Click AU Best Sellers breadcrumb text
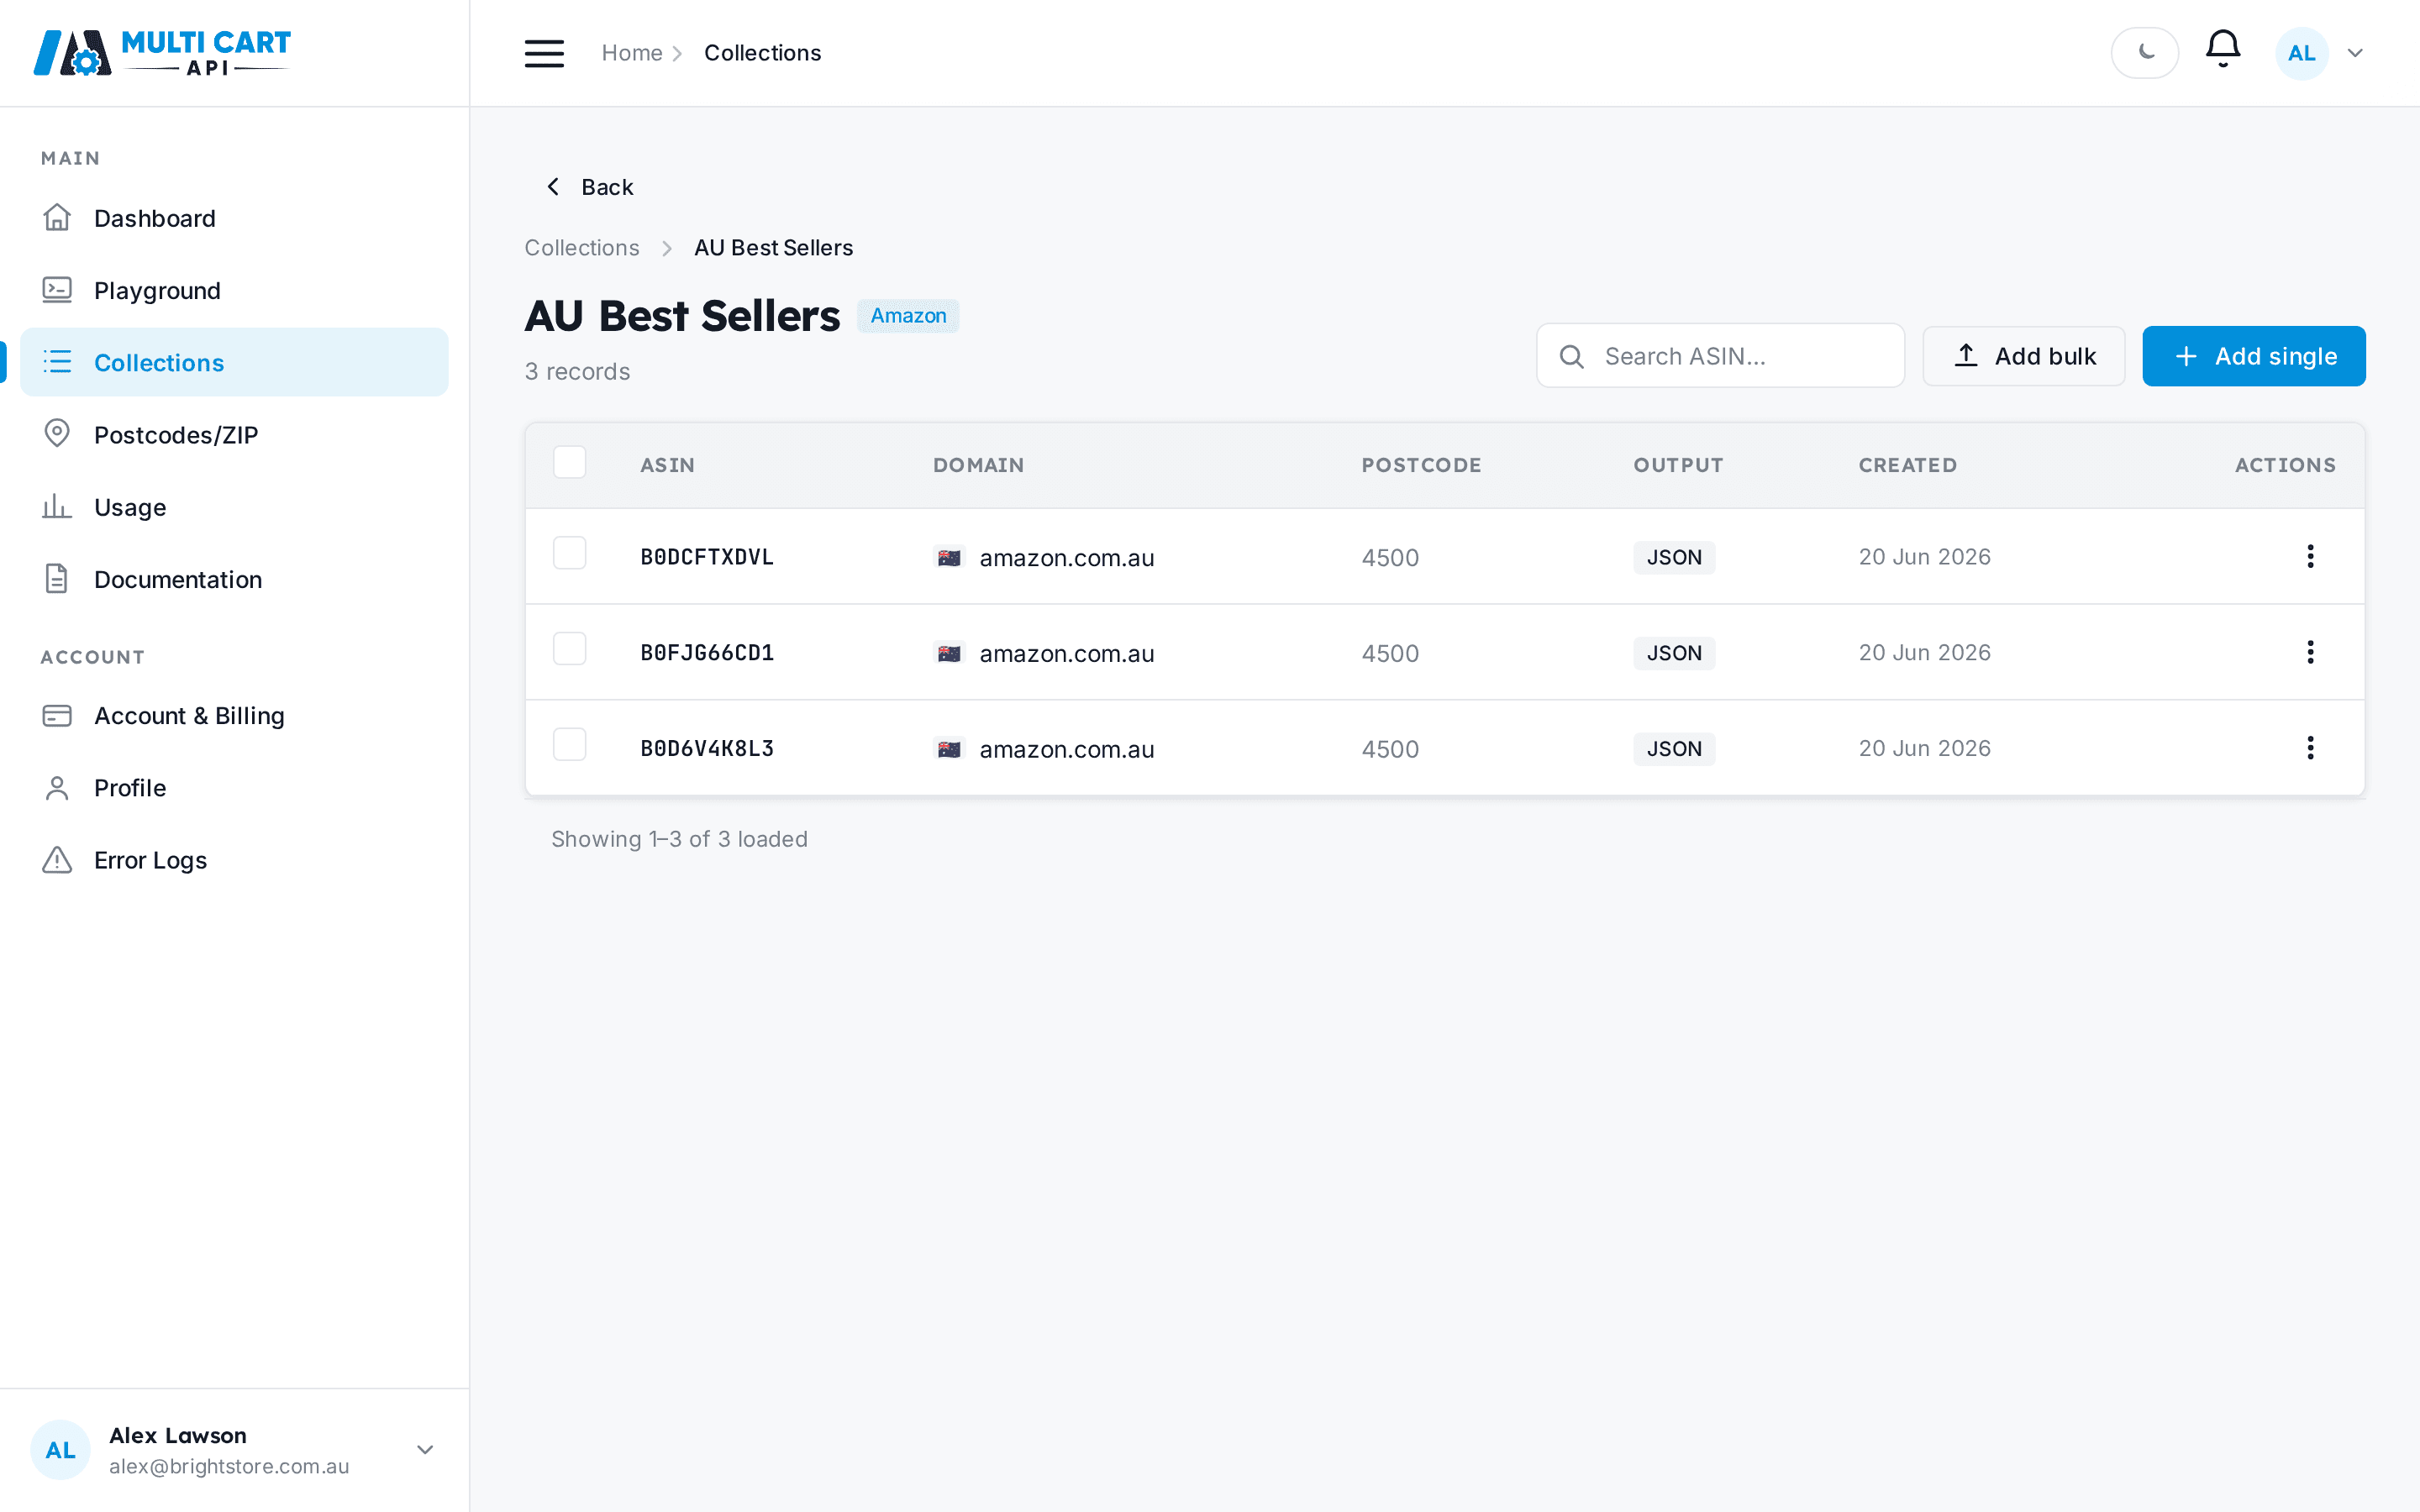Image resolution: width=2420 pixels, height=1512 pixels. pos(773,248)
